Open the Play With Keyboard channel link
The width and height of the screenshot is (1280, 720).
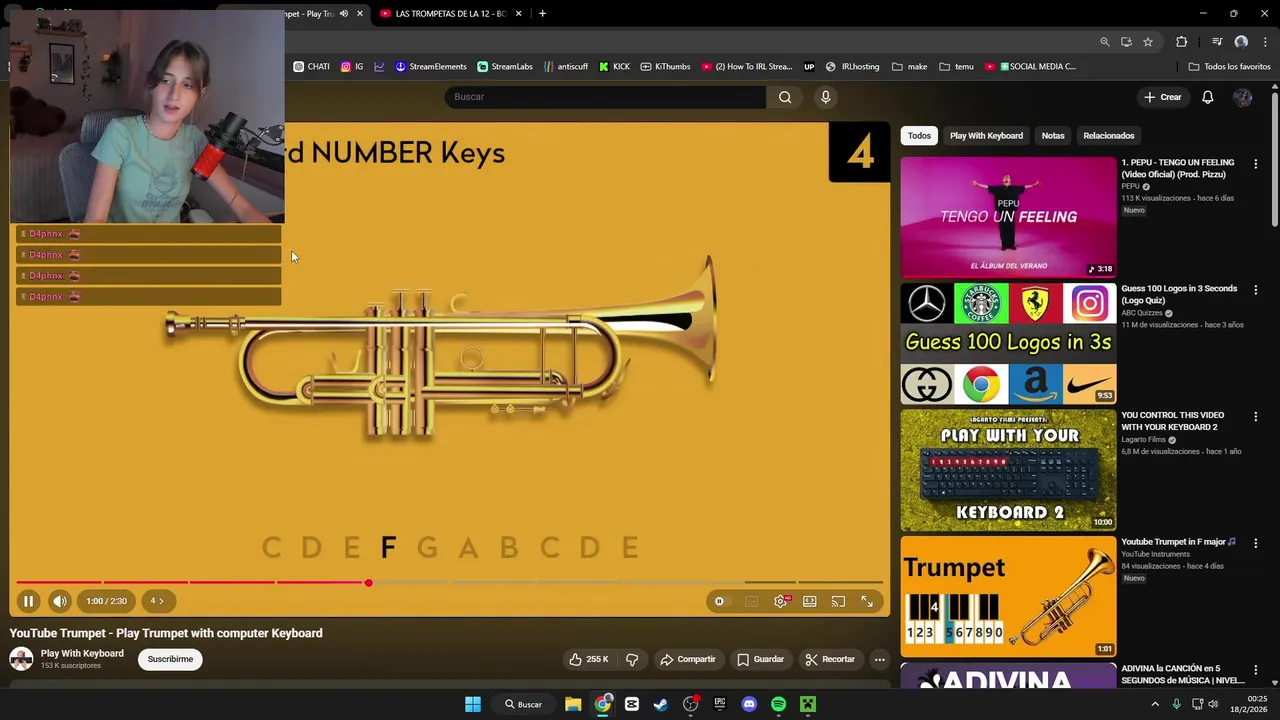tap(82, 653)
